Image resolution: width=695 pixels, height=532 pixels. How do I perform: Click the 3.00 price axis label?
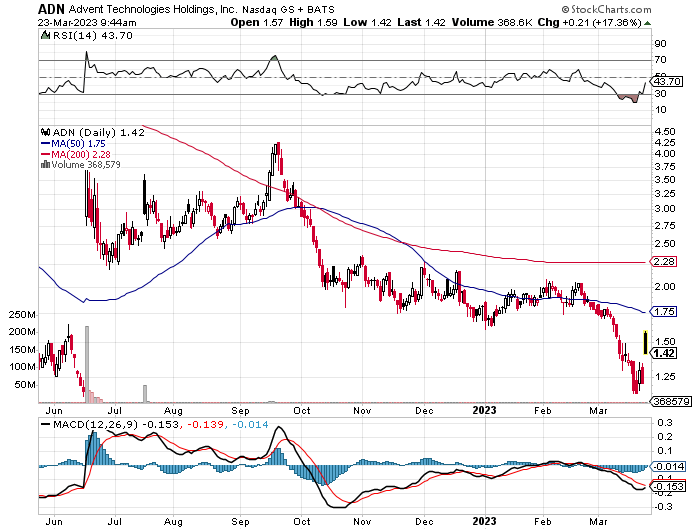665,209
